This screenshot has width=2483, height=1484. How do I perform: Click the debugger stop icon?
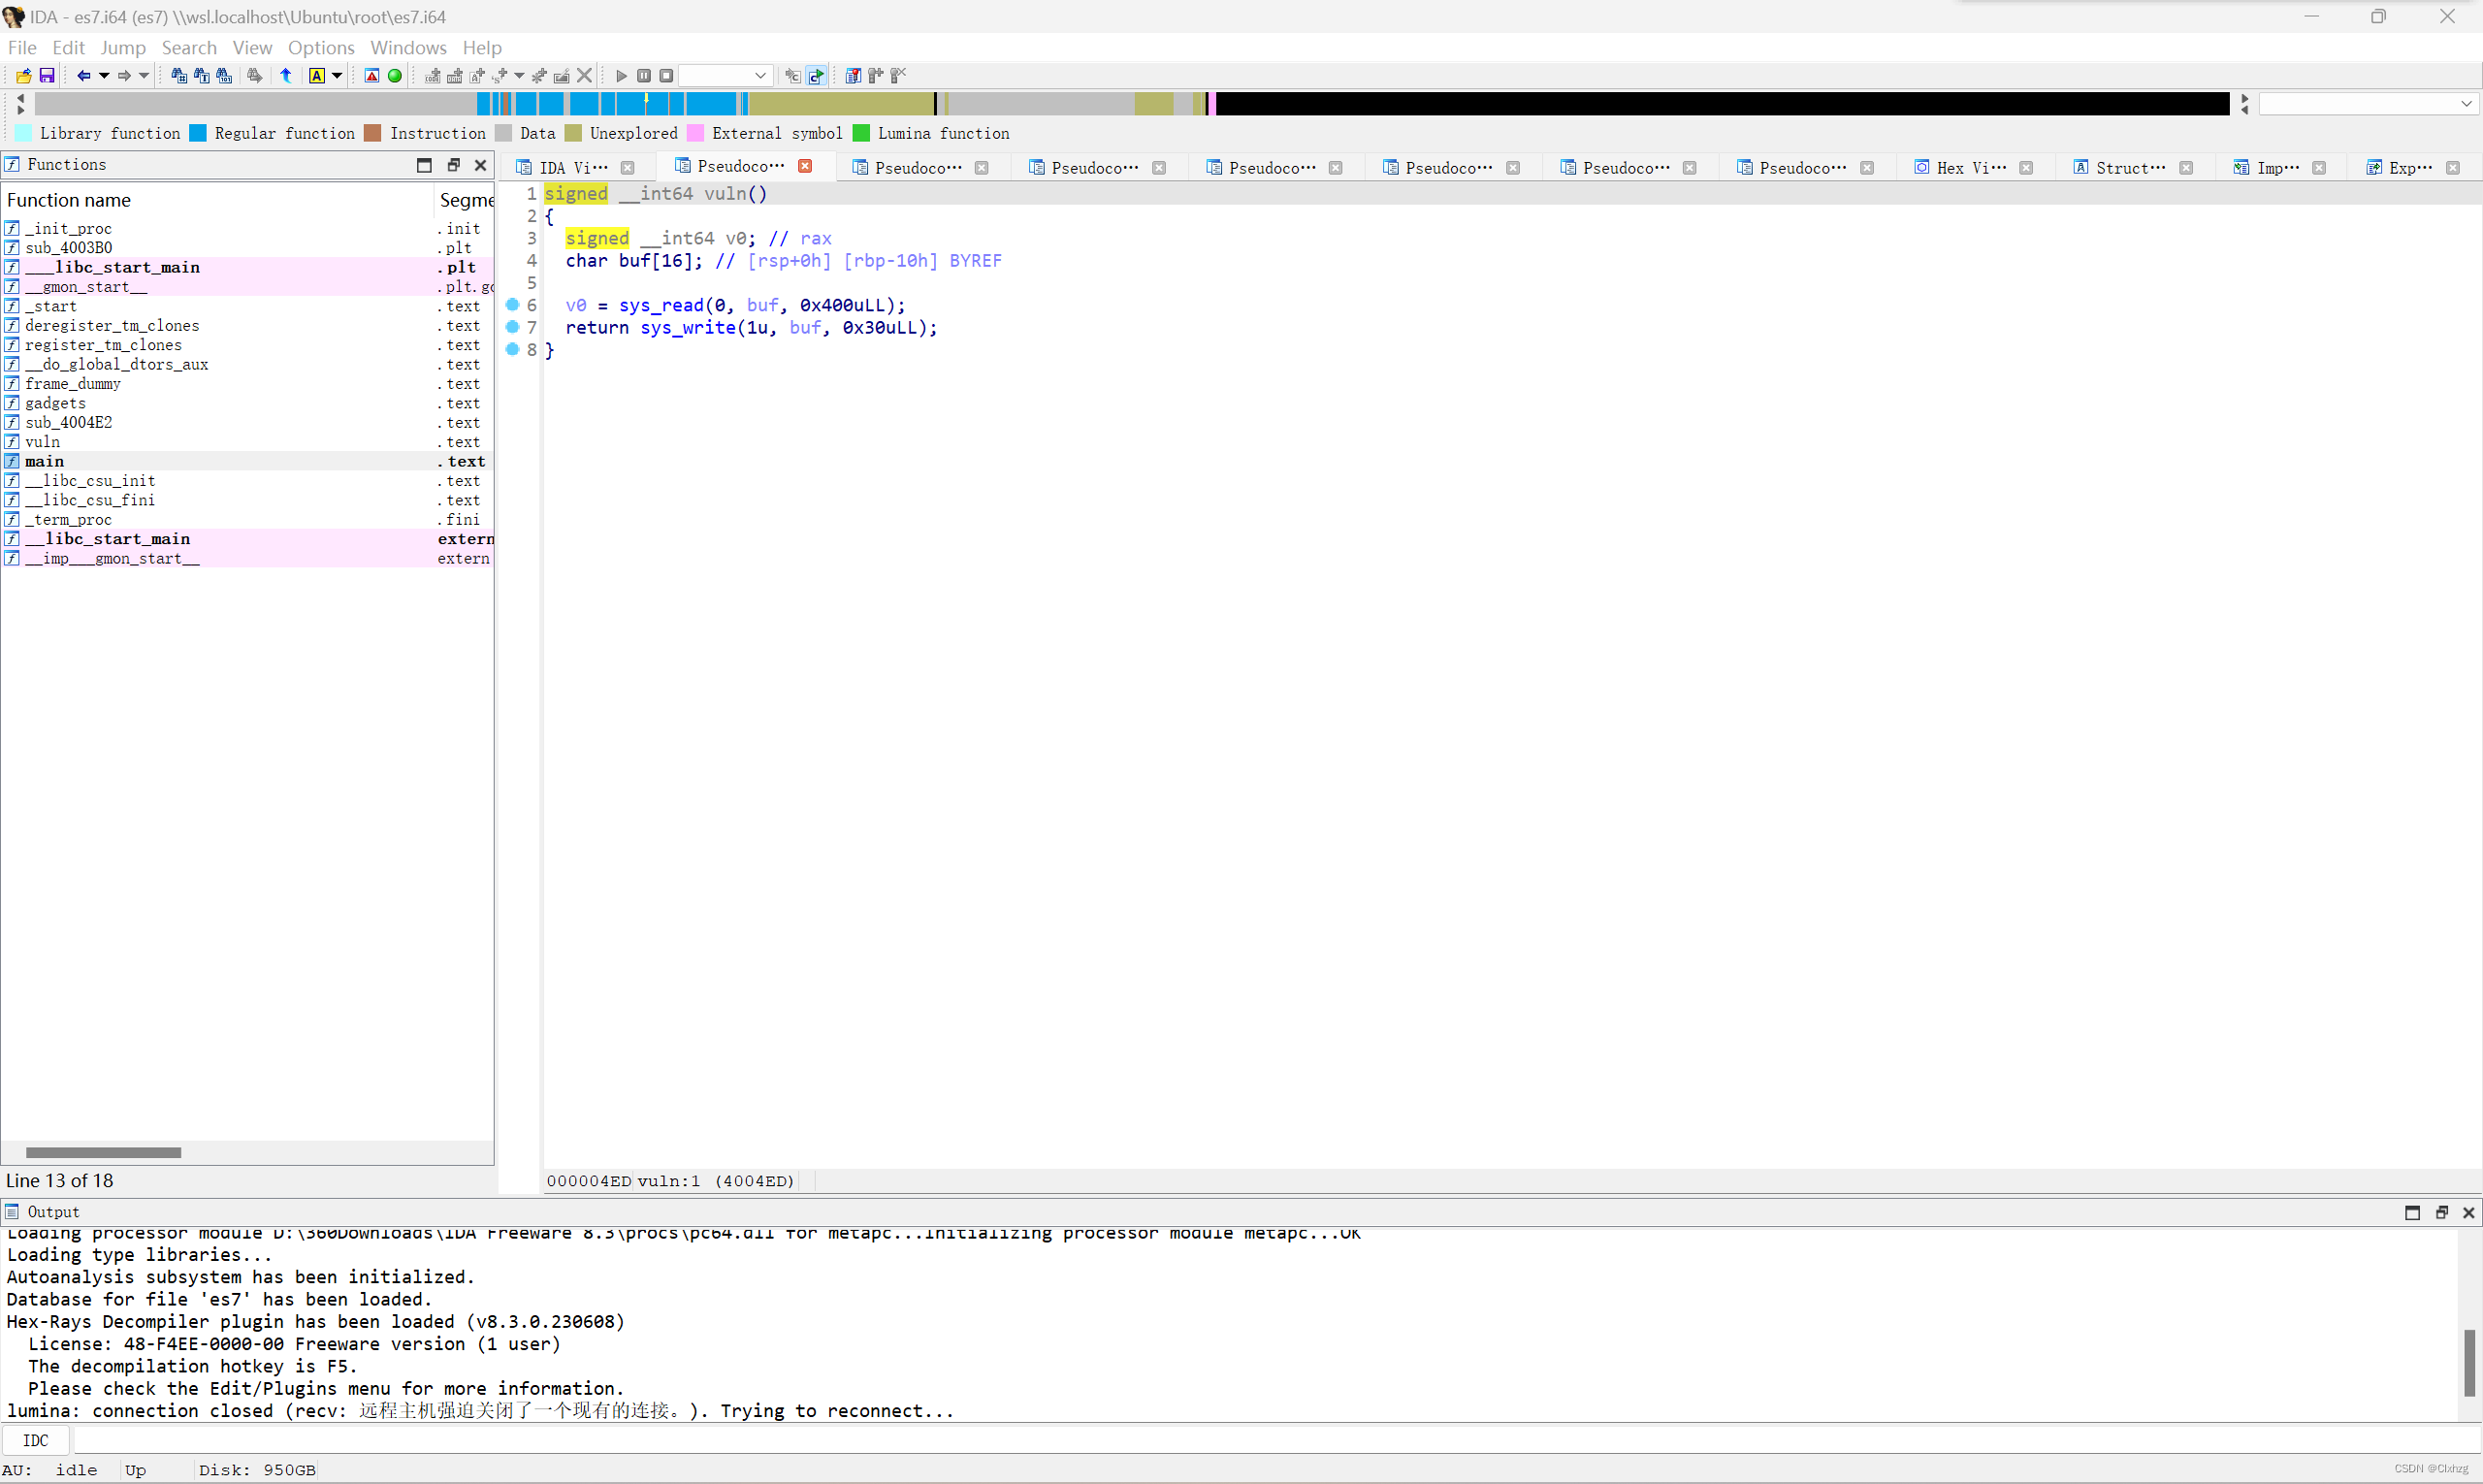pos(666,76)
